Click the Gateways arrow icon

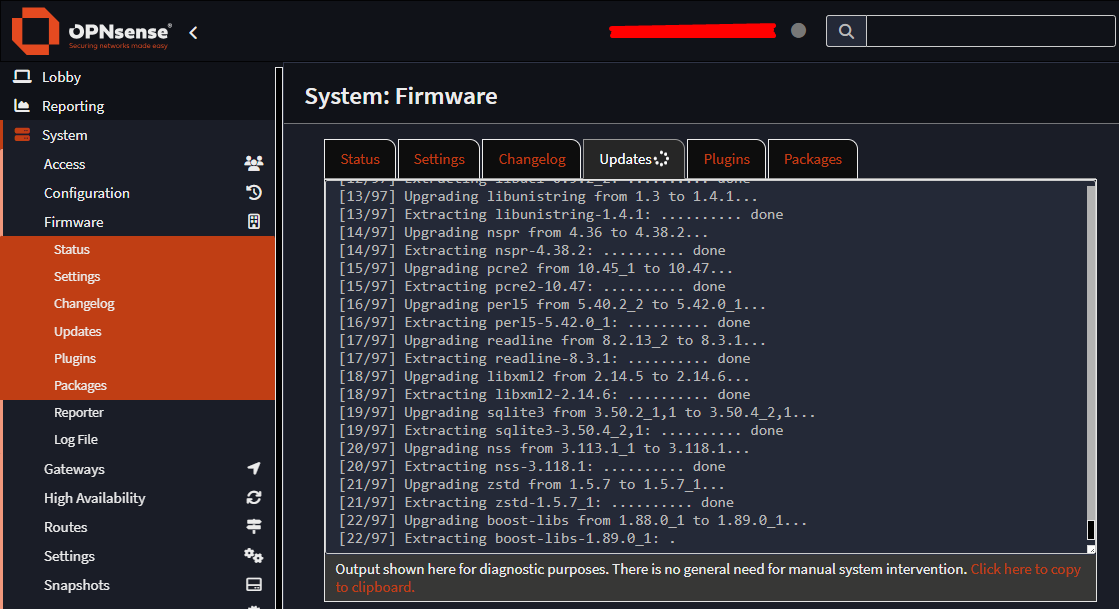253,468
